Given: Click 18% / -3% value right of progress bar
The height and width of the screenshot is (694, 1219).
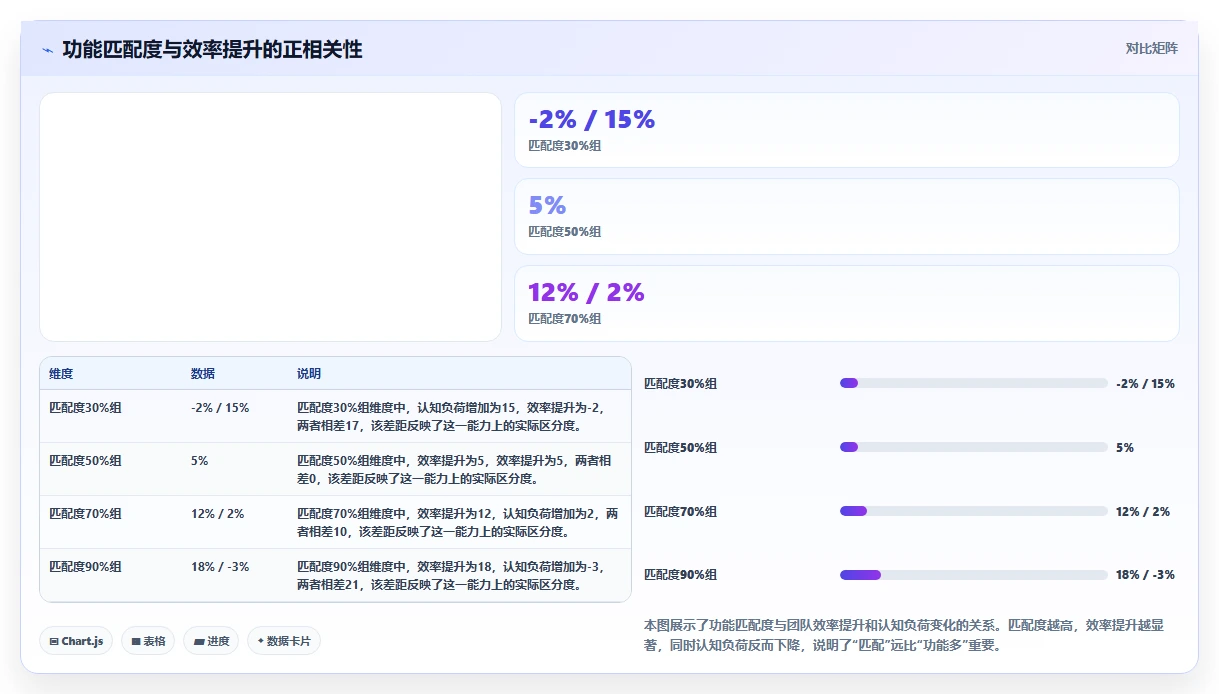Looking at the screenshot, I should (x=1145, y=575).
